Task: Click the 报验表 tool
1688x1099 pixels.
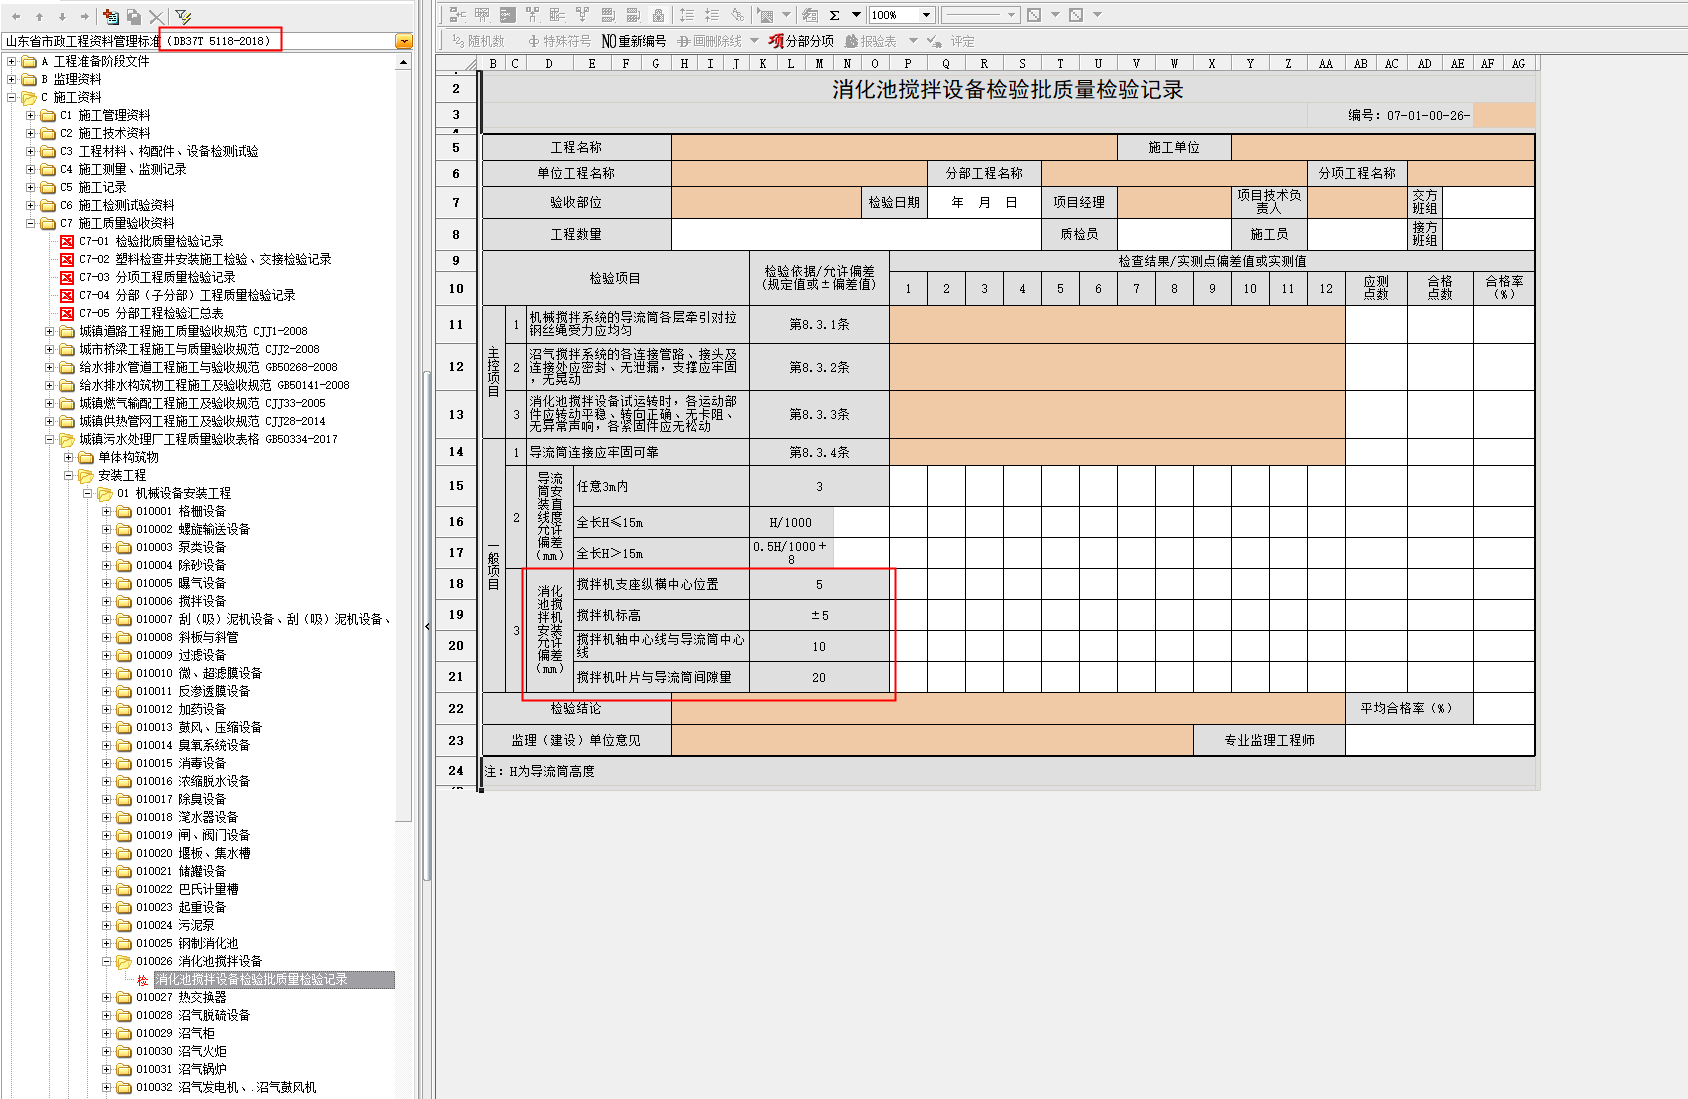Action: tap(871, 41)
